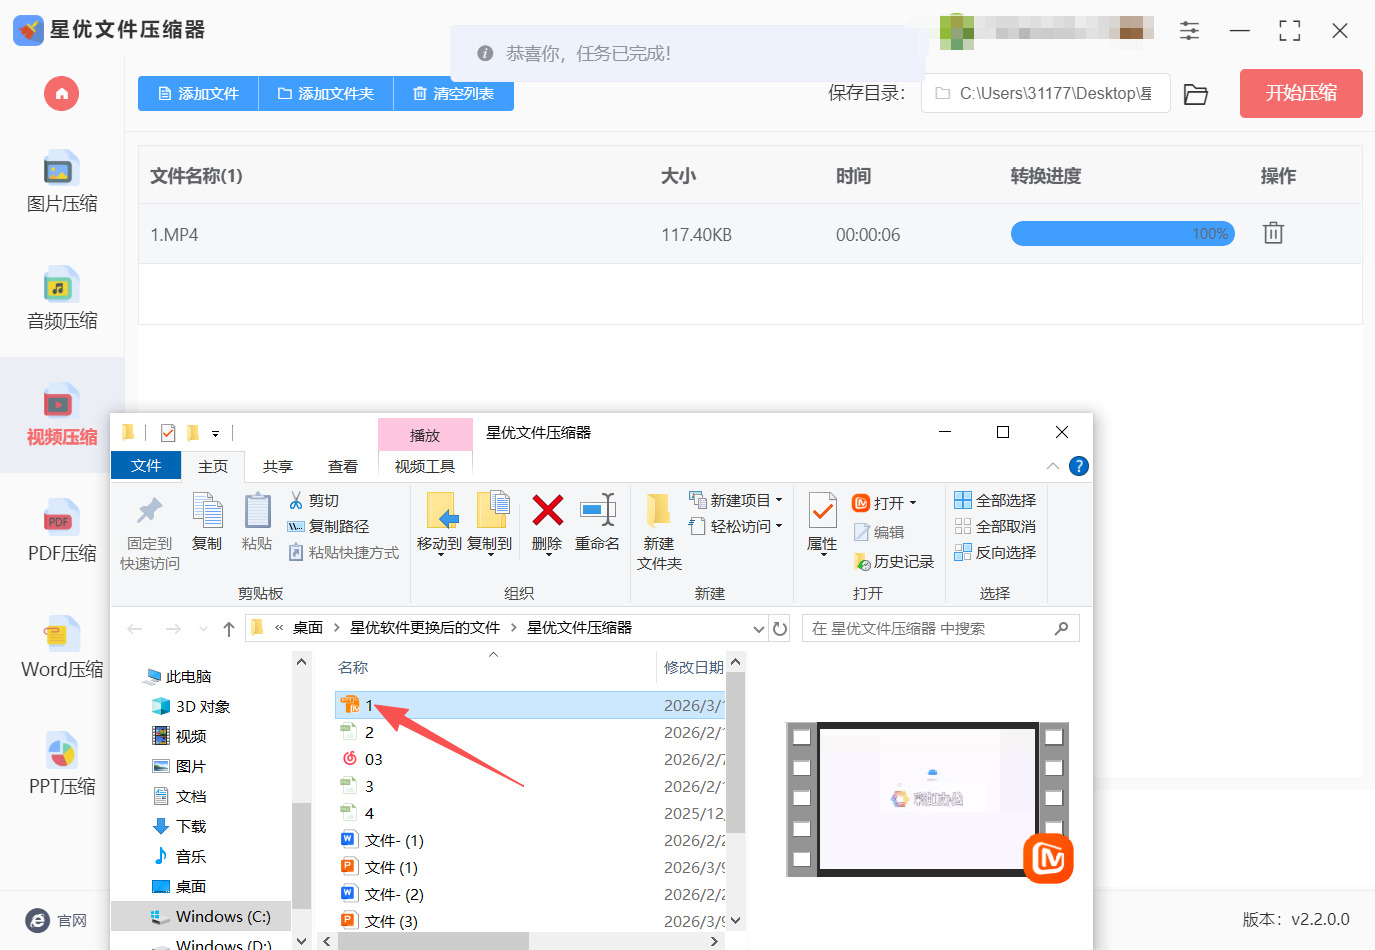Click the file list horizontal scrollbar thumb
Image resolution: width=1375 pixels, height=950 pixels.
click(433, 941)
